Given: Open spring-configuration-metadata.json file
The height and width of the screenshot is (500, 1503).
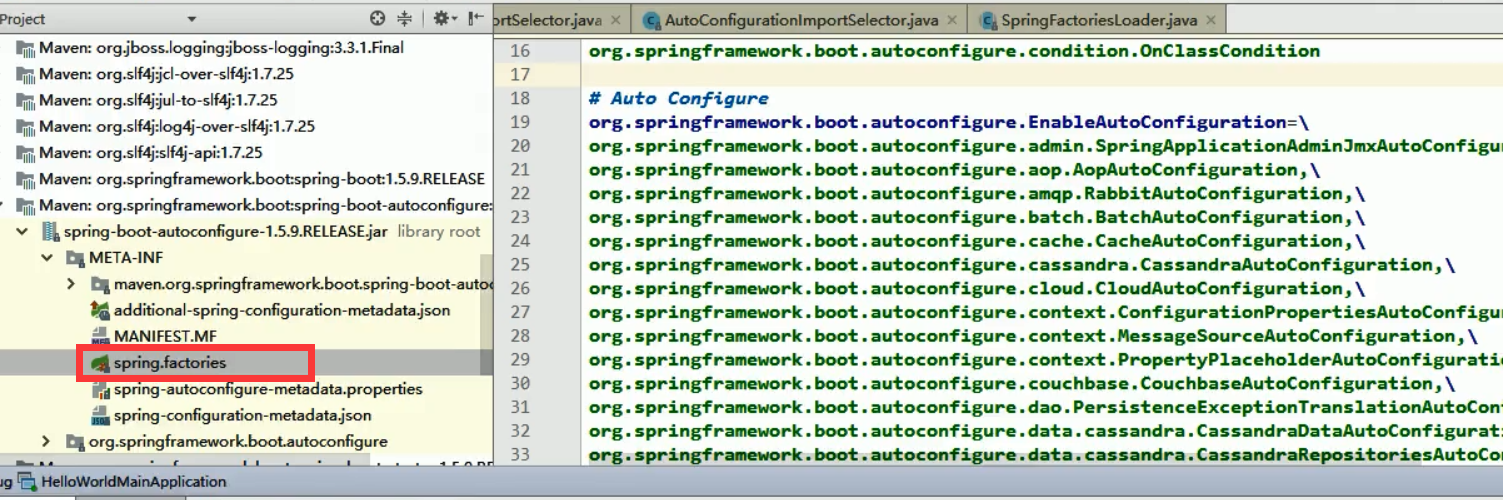Looking at the screenshot, I should click(x=242, y=415).
